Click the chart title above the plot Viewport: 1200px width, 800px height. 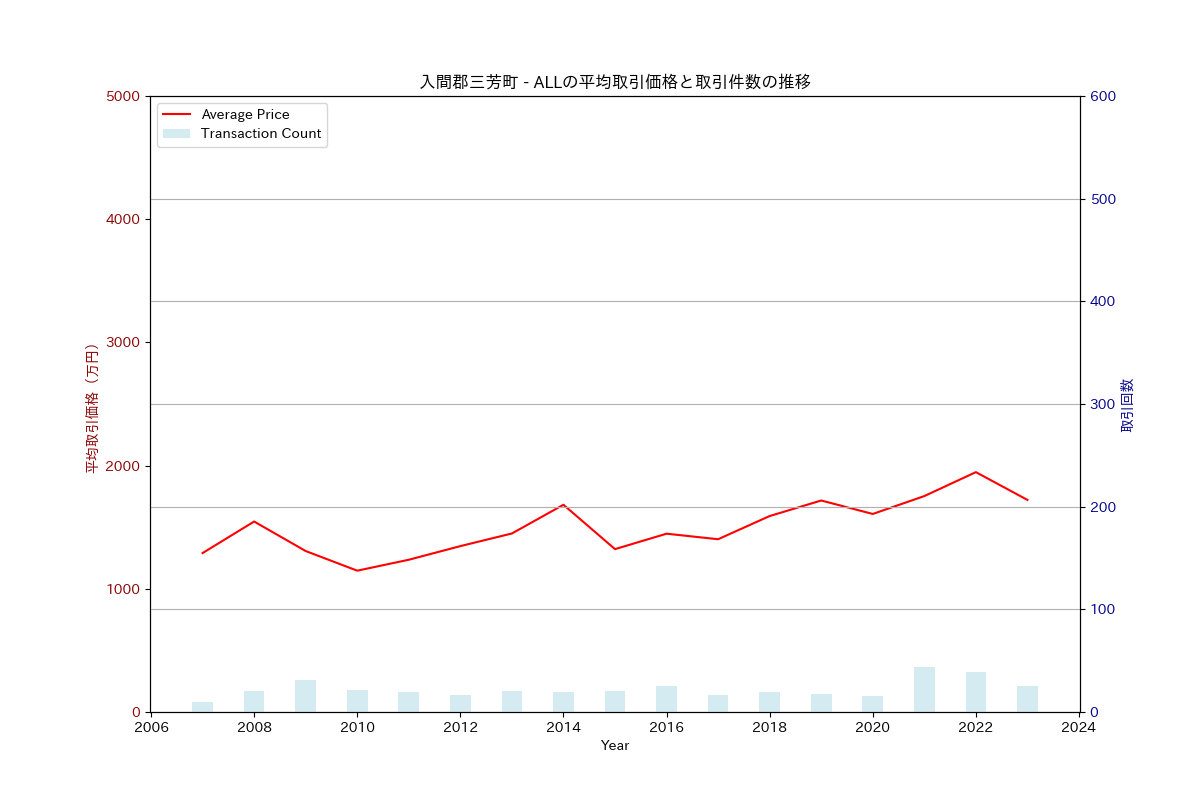(614, 82)
